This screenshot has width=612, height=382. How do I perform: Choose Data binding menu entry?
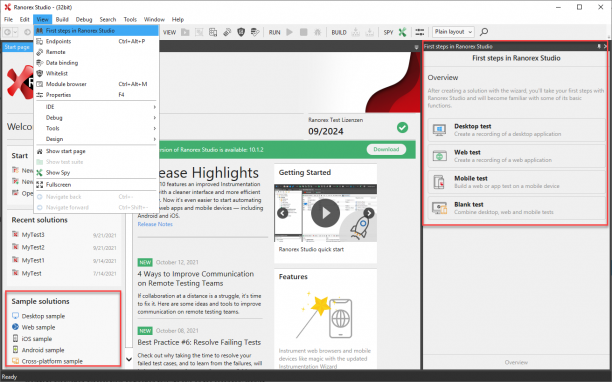tap(96, 63)
